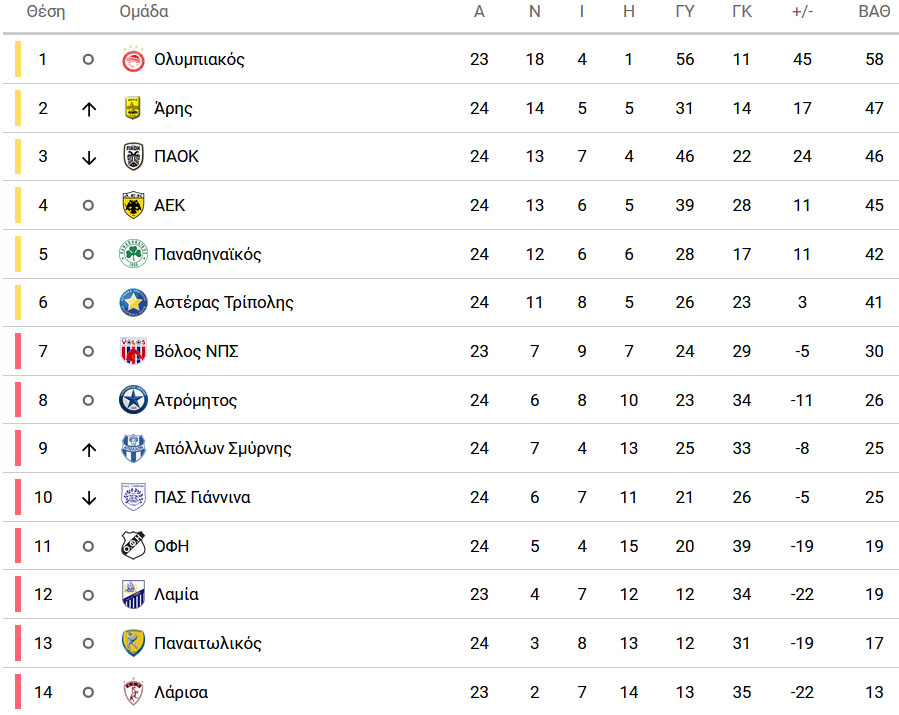Click the Ομάδα column header

[144, 11]
